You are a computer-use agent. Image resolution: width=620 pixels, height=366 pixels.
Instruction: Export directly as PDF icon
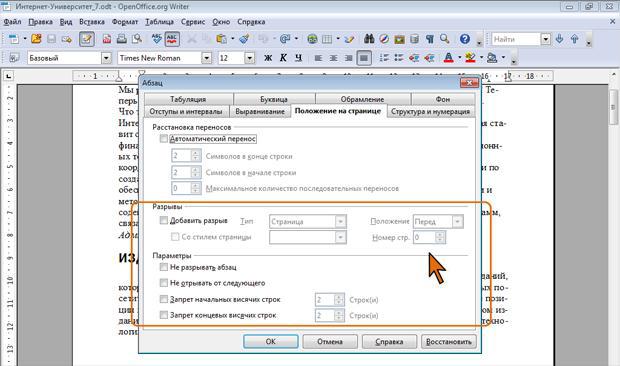click(107, 39)
